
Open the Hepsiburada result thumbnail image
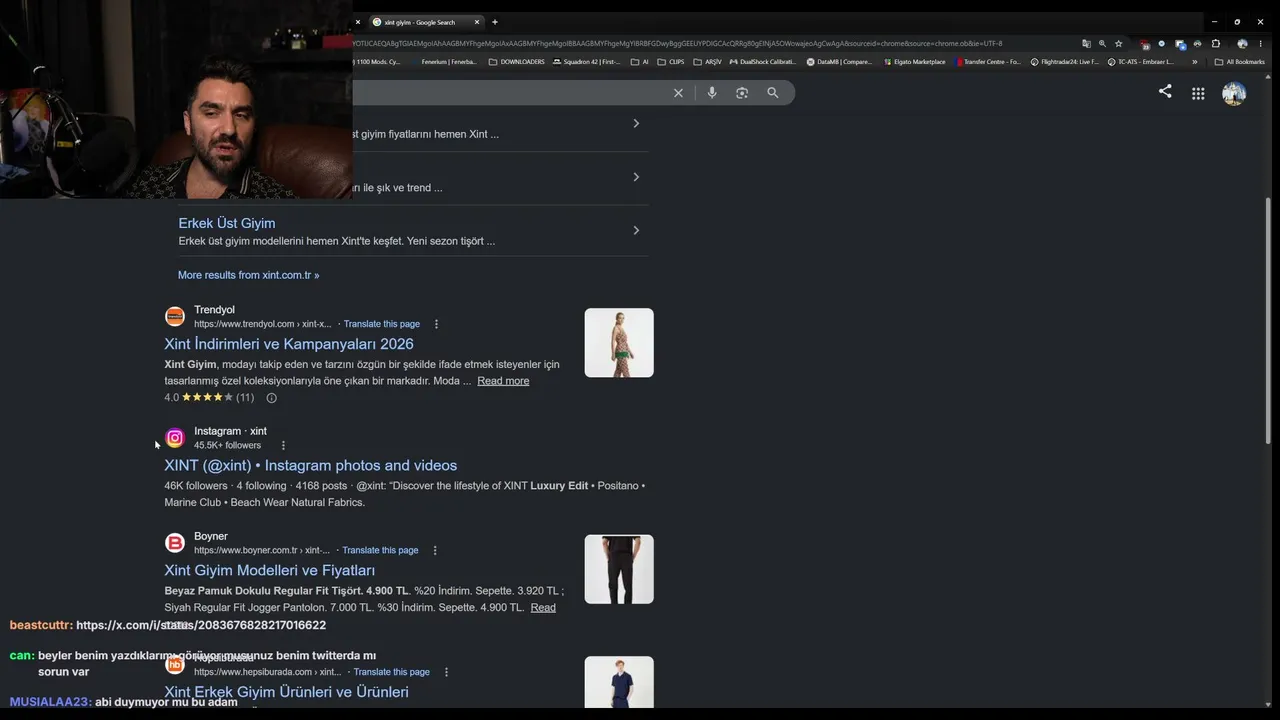[x=619, y=682]
